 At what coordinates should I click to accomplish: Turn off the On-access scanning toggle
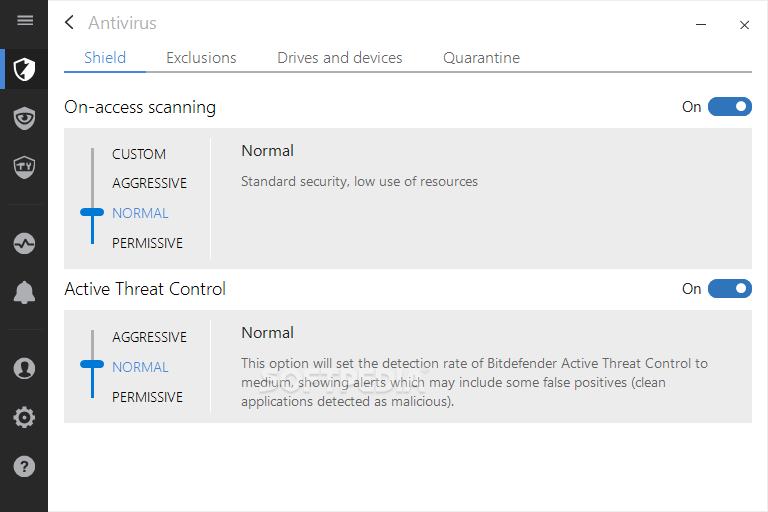pos(729,107)
